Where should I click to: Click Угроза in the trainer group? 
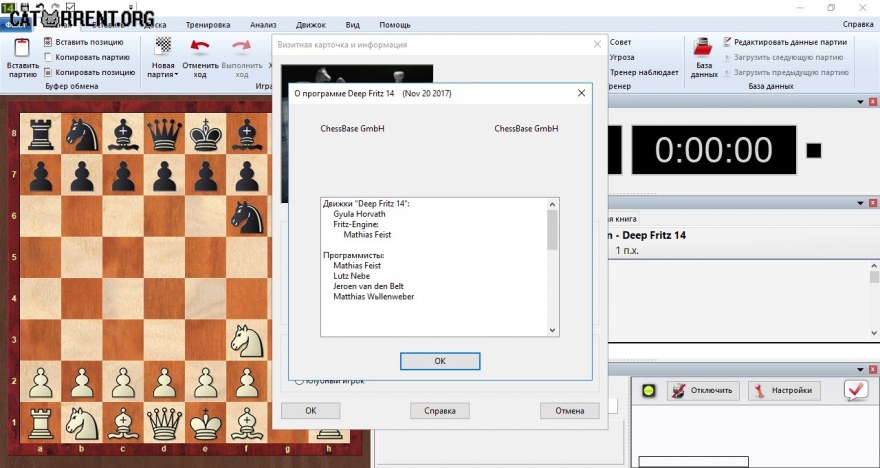click(x=622, y=57)
